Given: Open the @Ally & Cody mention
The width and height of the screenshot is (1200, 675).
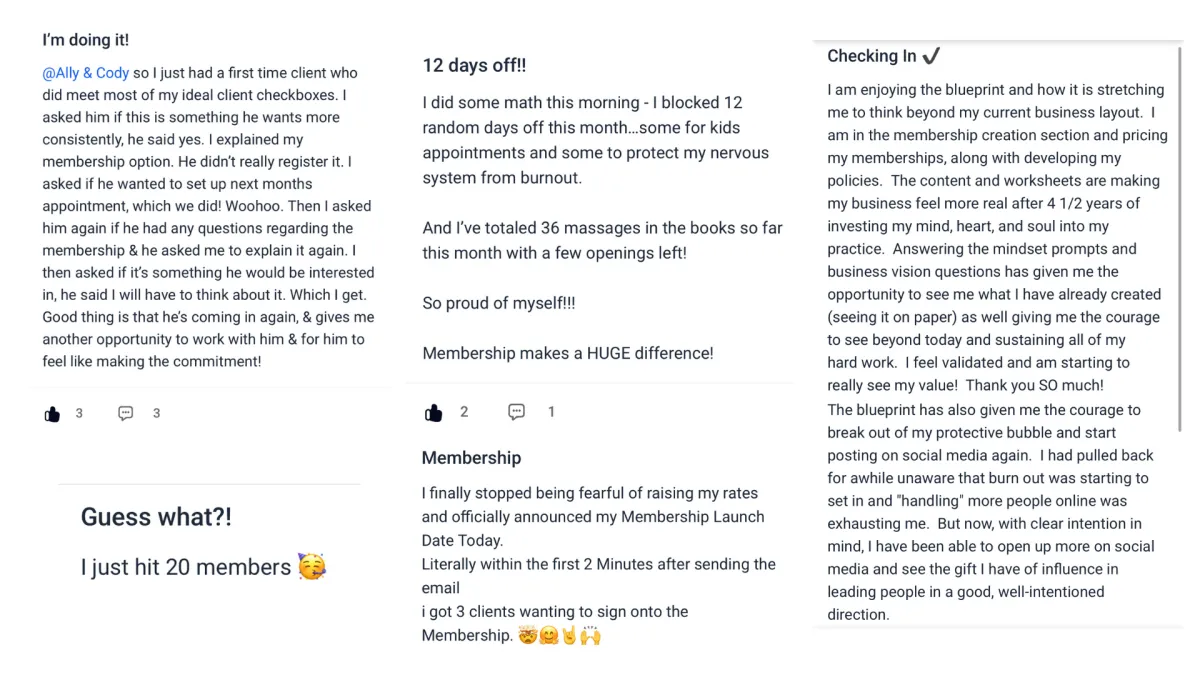Looking at the screenshot, I should click(x=86, y=73).
